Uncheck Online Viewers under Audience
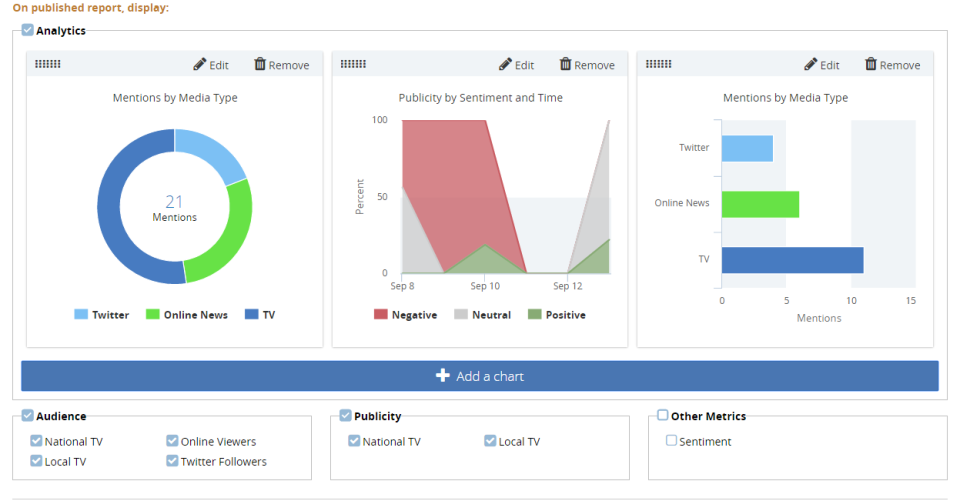This screenshot has width=960, height=501. point(172,441)
